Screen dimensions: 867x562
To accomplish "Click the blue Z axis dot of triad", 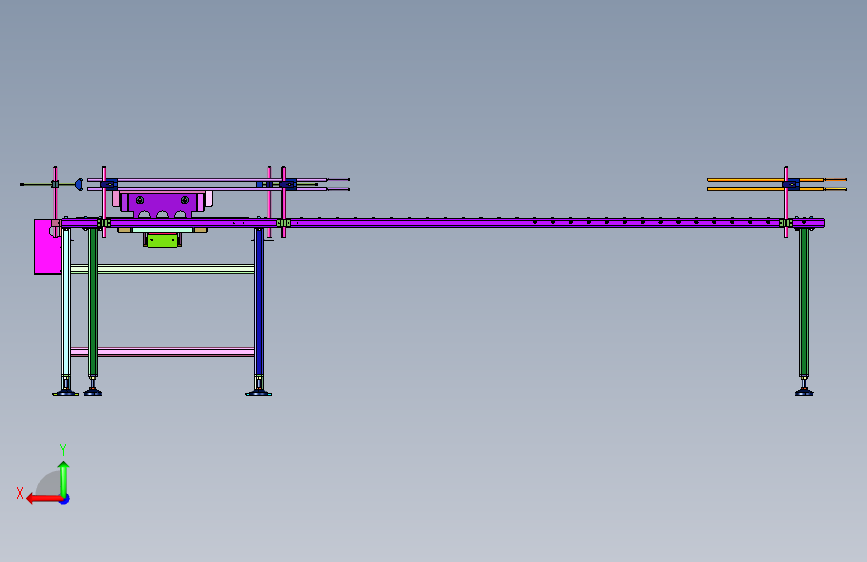I will click(65, 499).
